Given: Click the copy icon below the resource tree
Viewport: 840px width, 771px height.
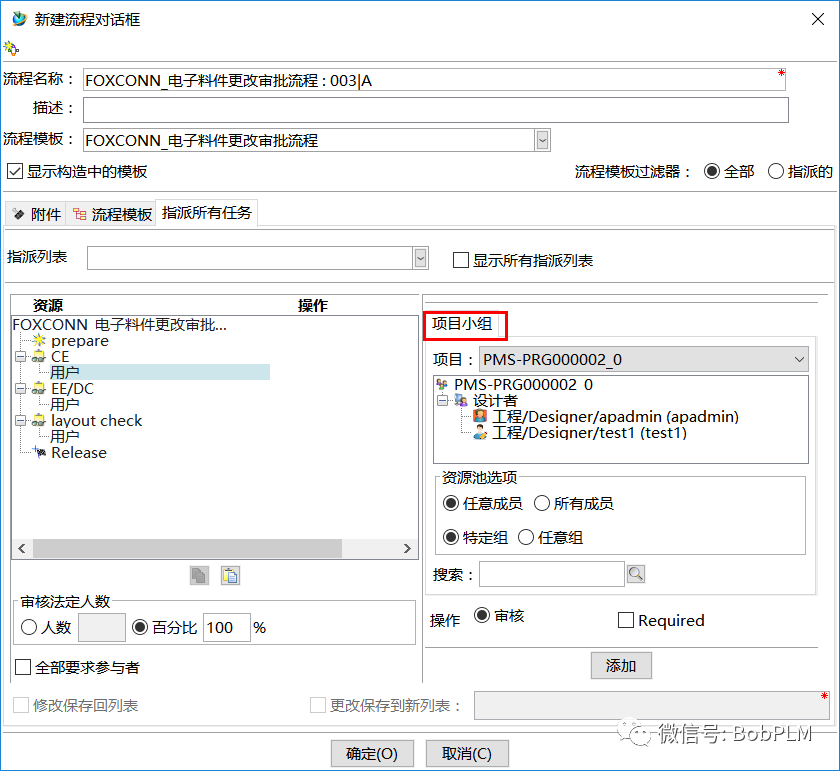Looking at the screenshot, I should point(199,575).
